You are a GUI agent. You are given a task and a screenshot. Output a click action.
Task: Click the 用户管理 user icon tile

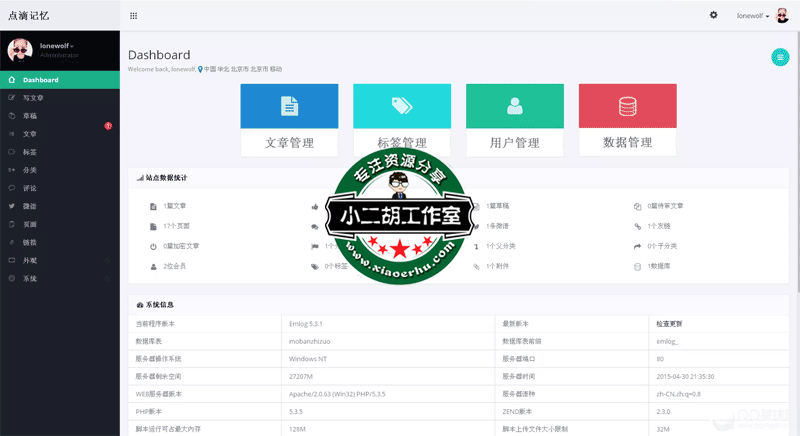click(x=514, y=106)
